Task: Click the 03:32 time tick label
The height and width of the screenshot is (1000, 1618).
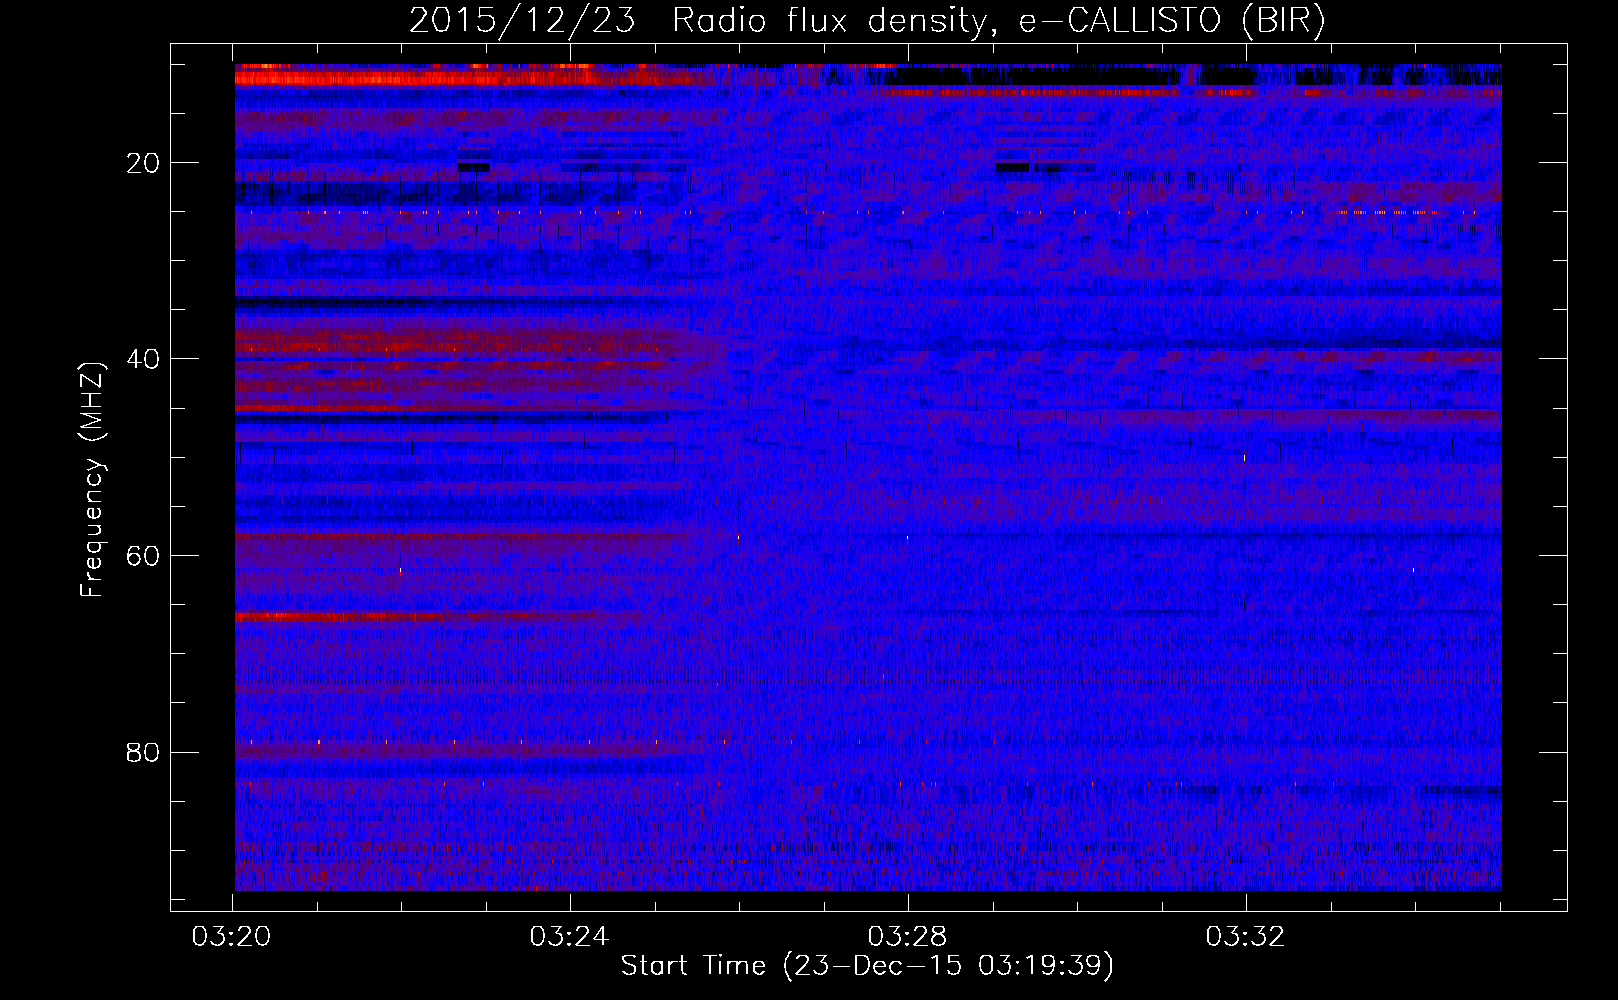Action: tap(1245, 937)
